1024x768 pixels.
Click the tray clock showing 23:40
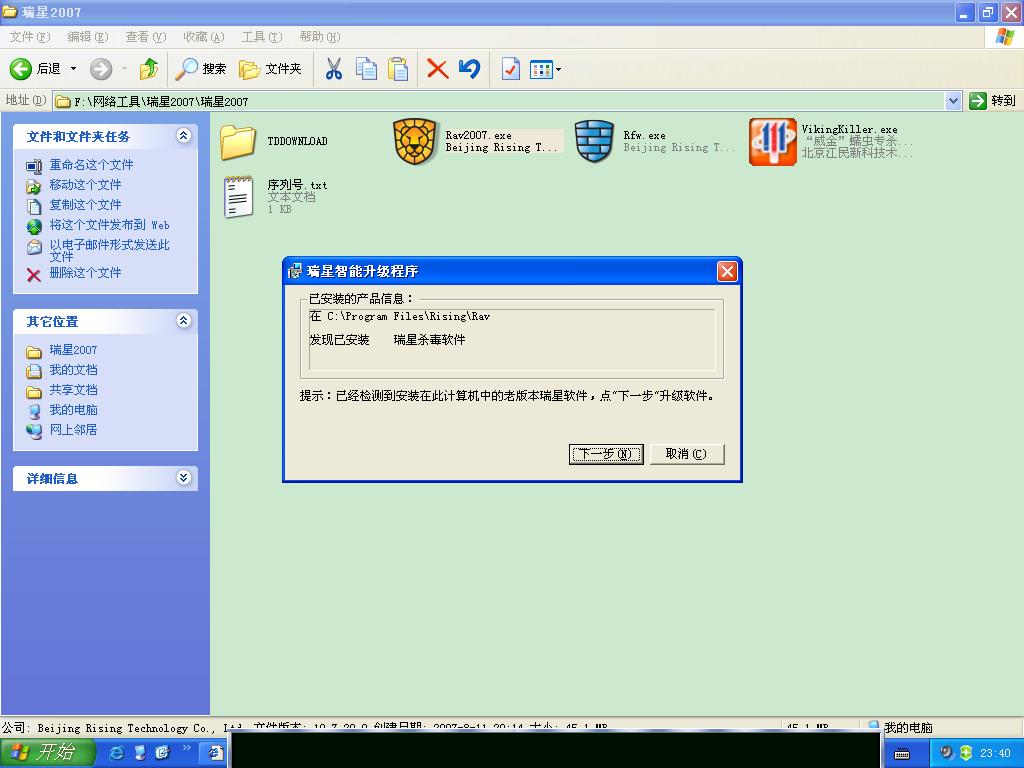click(x=995, y=753)
